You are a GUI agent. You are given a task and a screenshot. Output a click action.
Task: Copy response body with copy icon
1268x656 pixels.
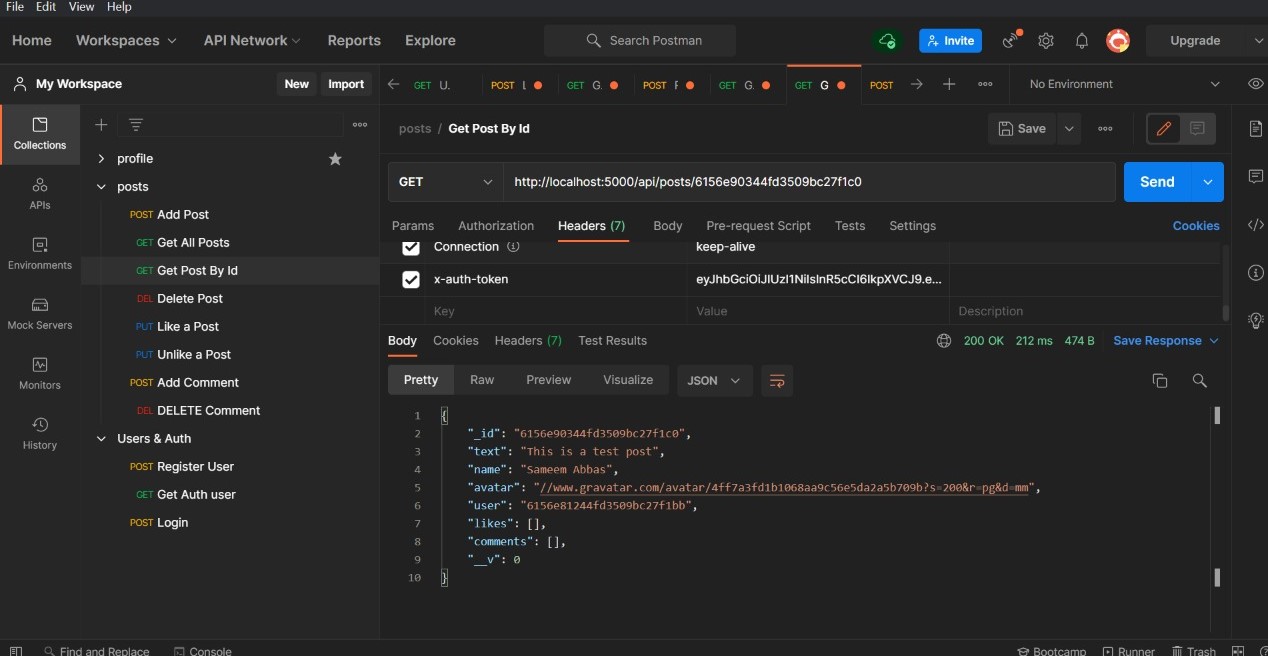pos(1160,381)
